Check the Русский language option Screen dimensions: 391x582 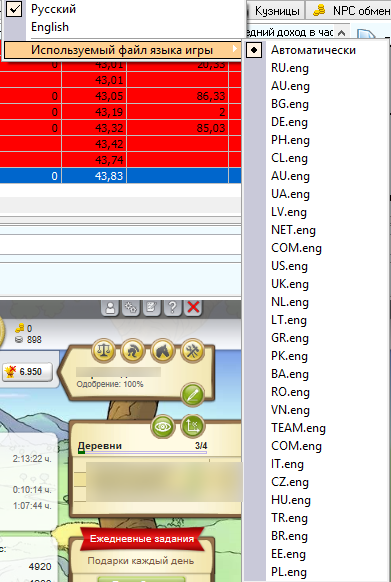point(14,9)
